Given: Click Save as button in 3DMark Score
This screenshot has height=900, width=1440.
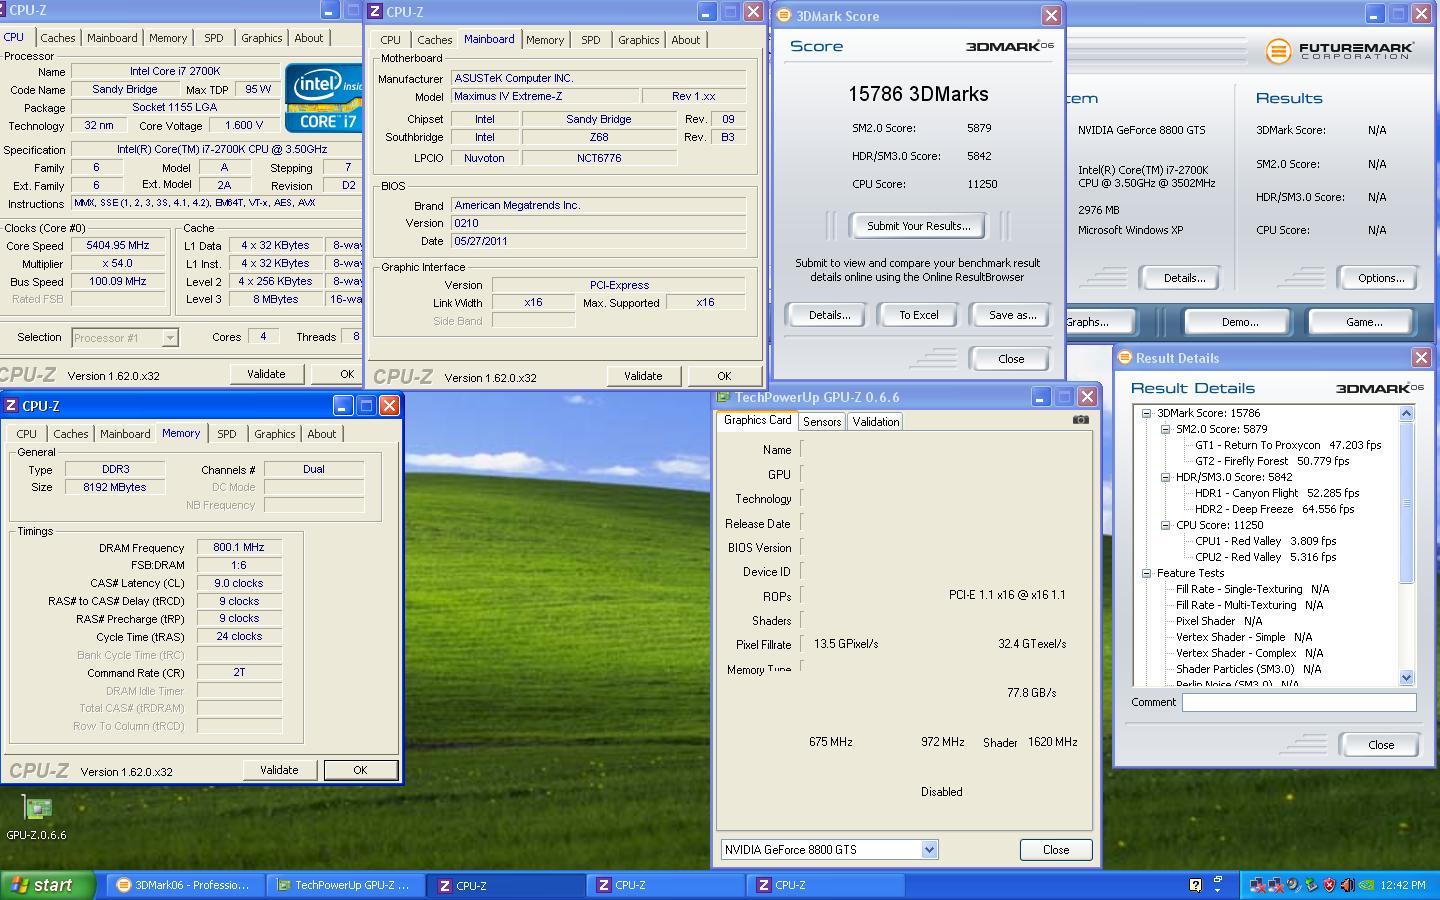Looking at the screenshot, I should click(1012, 315).
